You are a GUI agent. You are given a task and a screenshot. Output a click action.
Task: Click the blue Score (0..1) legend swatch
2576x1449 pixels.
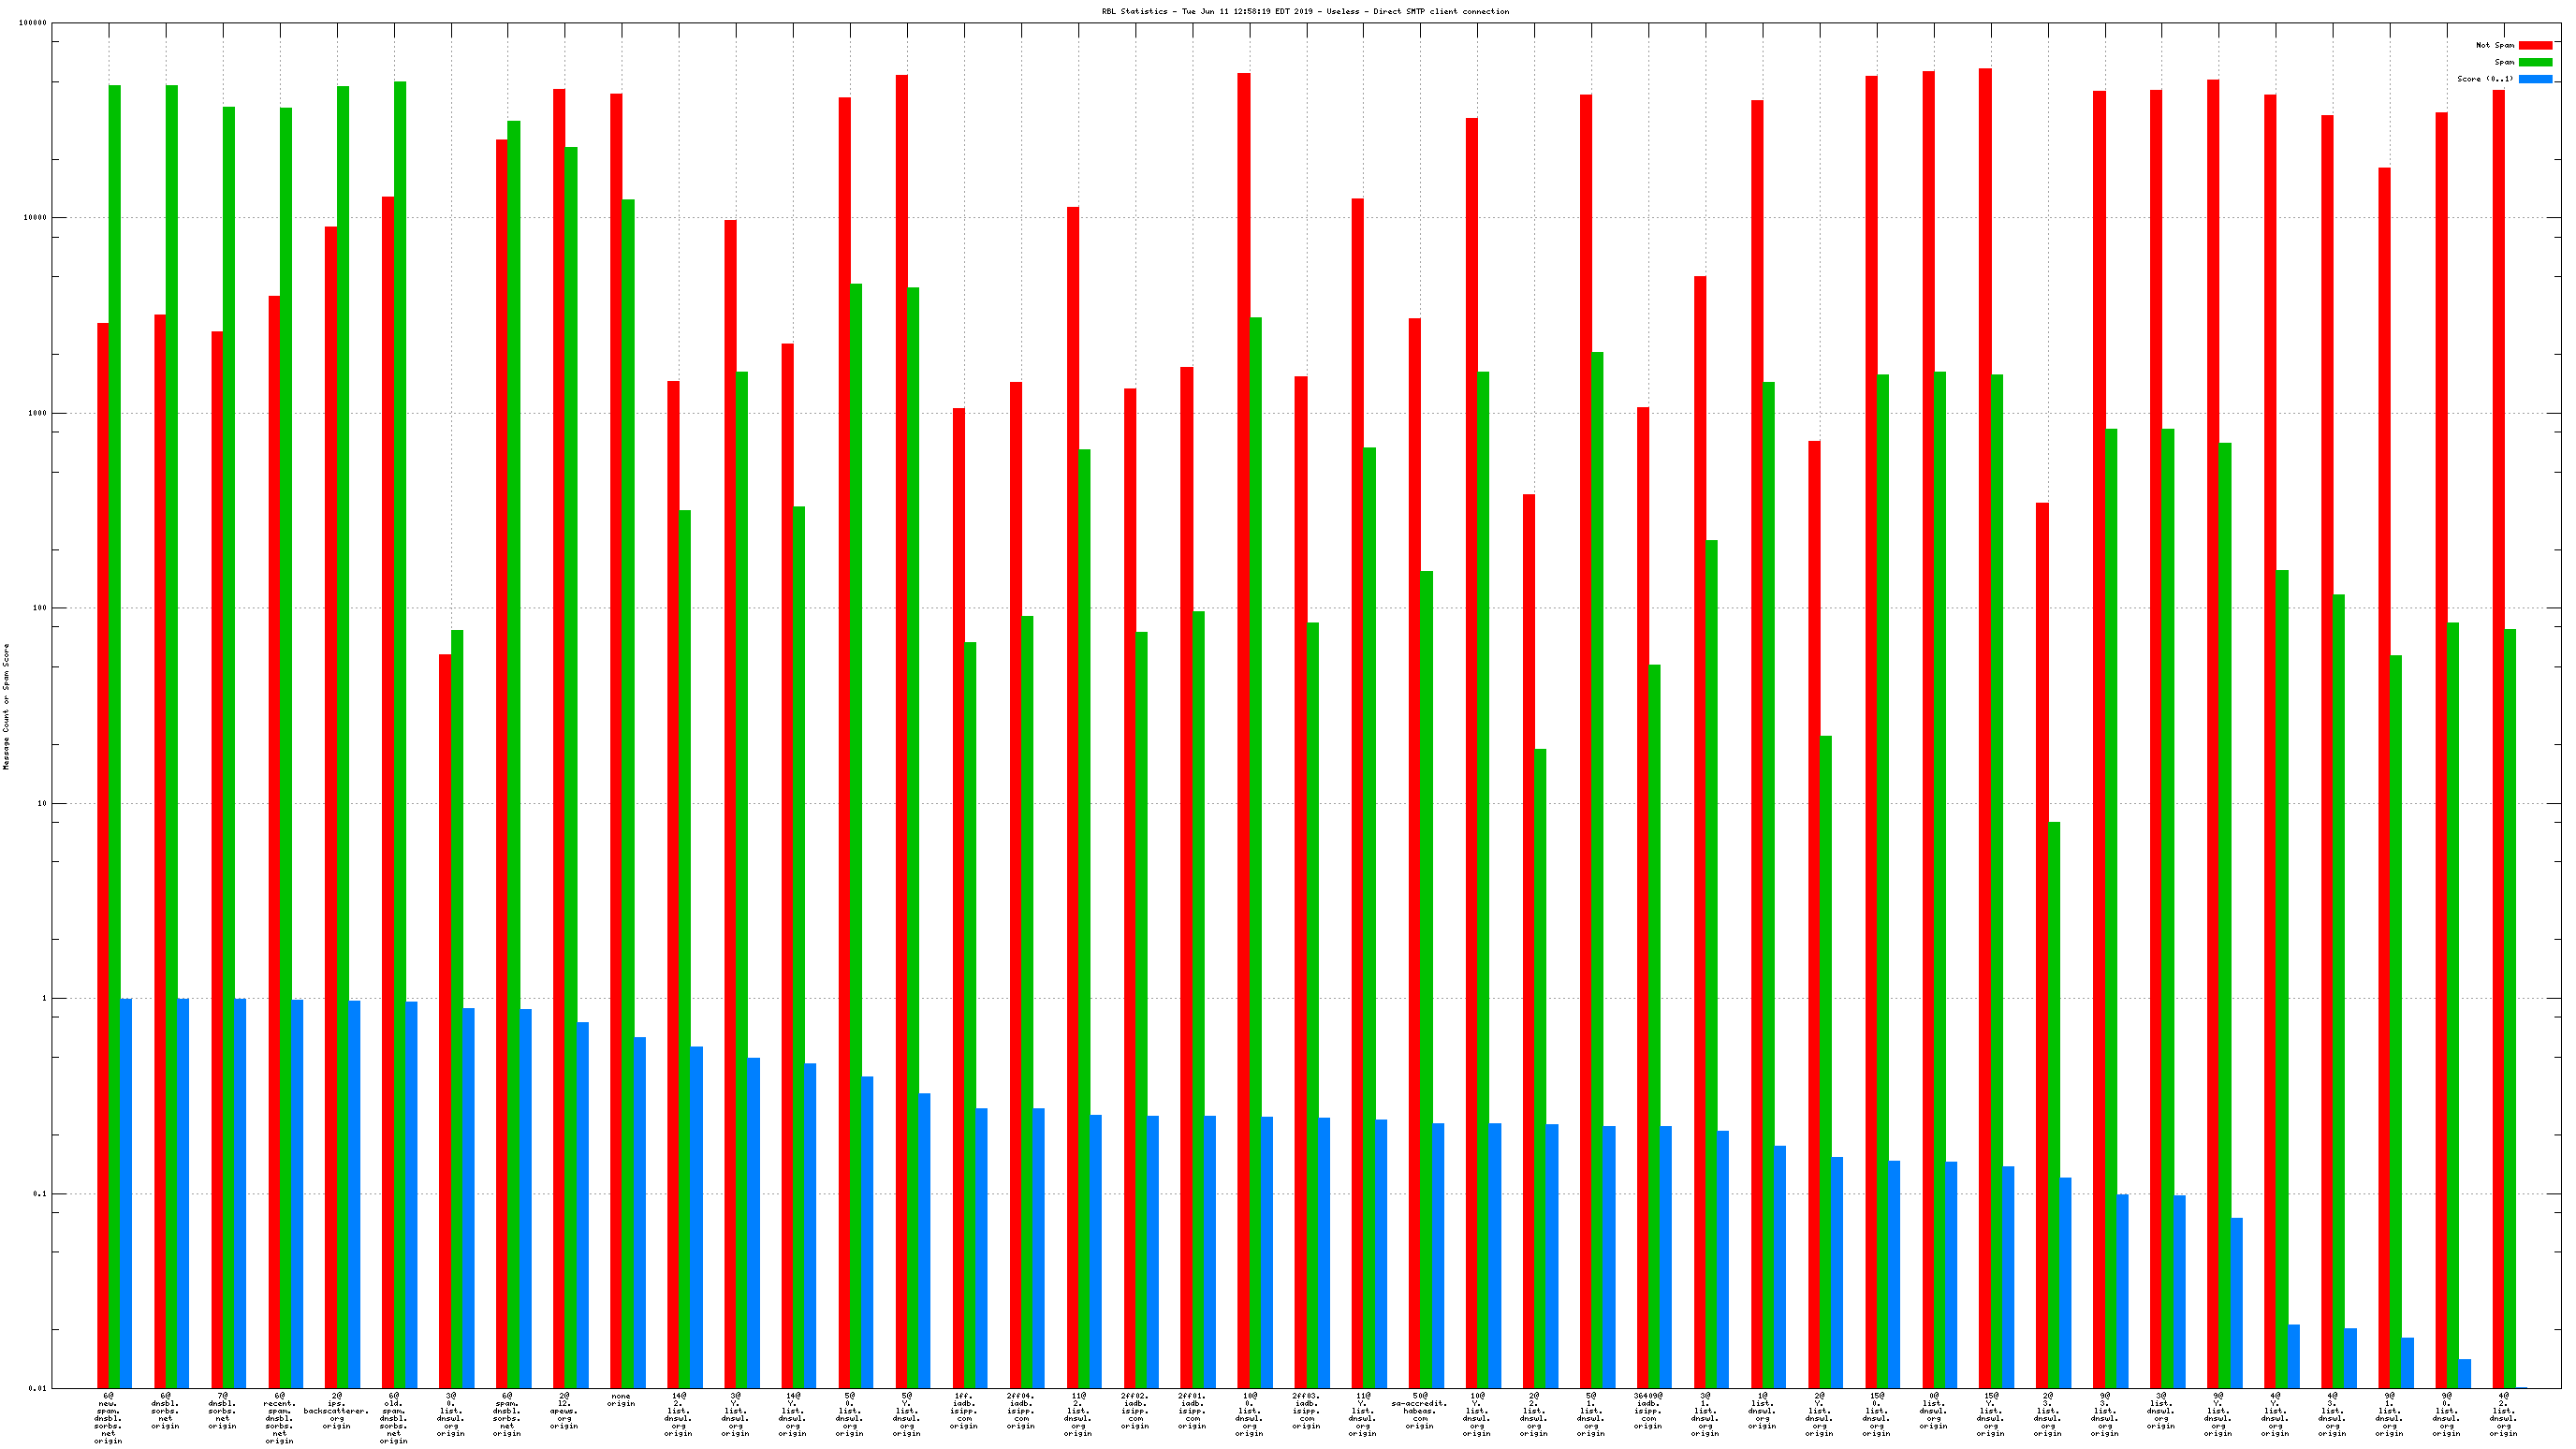[x=2535, y=79]
